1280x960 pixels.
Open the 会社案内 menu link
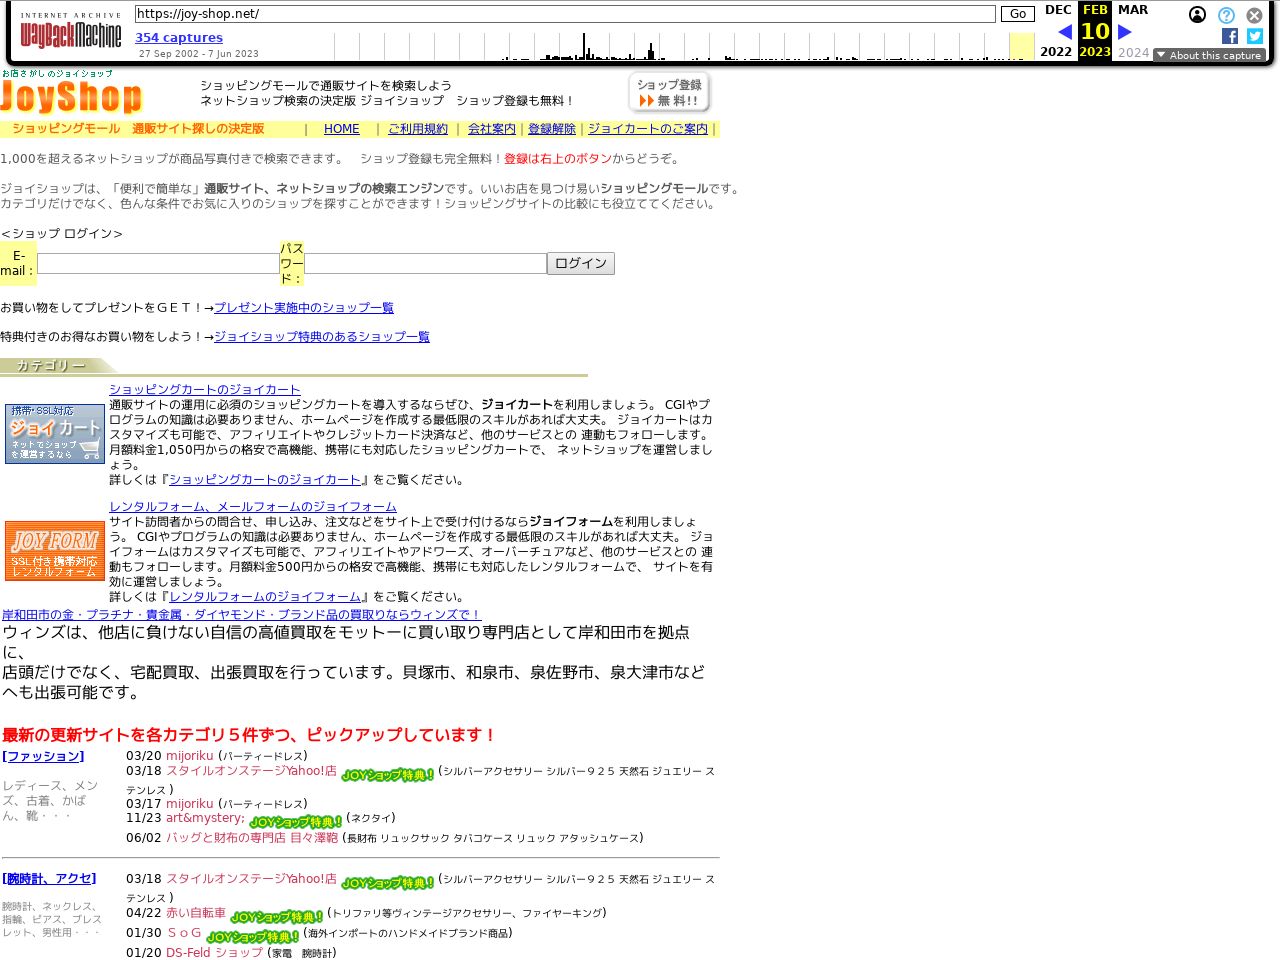(x=491, y=129)
